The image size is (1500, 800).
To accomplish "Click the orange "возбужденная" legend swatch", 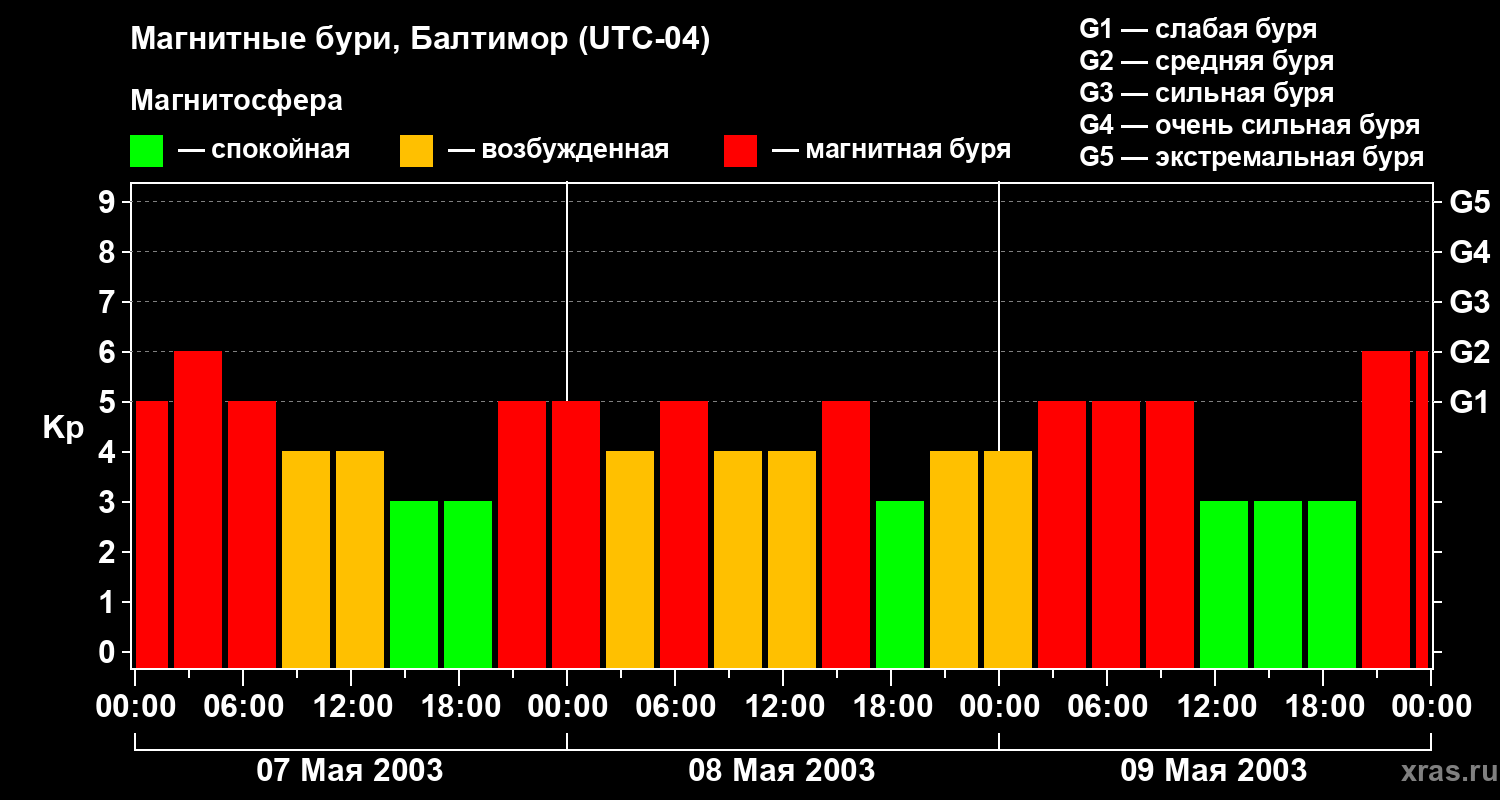I will [x=416, y=151].
